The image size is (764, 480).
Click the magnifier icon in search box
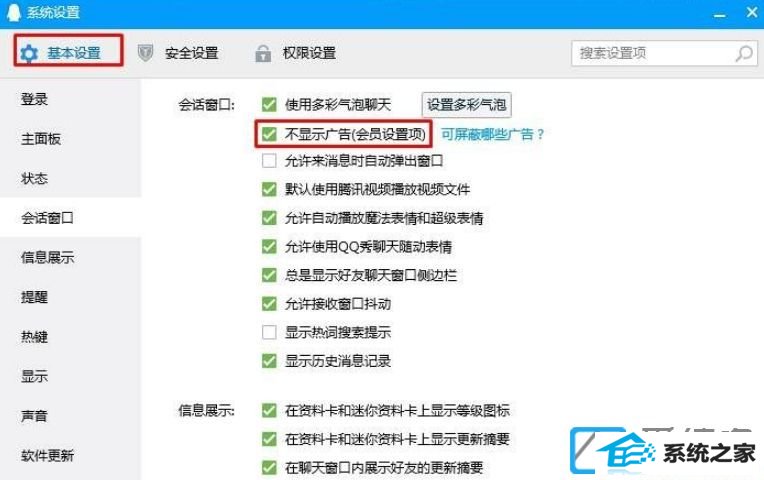(x=744, y=53)
